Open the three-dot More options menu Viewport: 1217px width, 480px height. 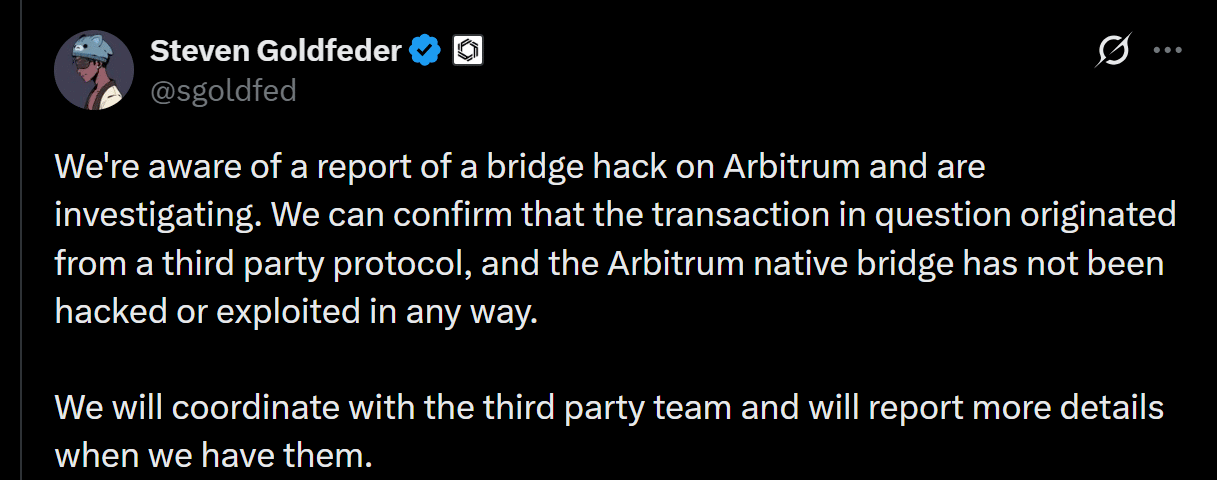pos(1168,51)
